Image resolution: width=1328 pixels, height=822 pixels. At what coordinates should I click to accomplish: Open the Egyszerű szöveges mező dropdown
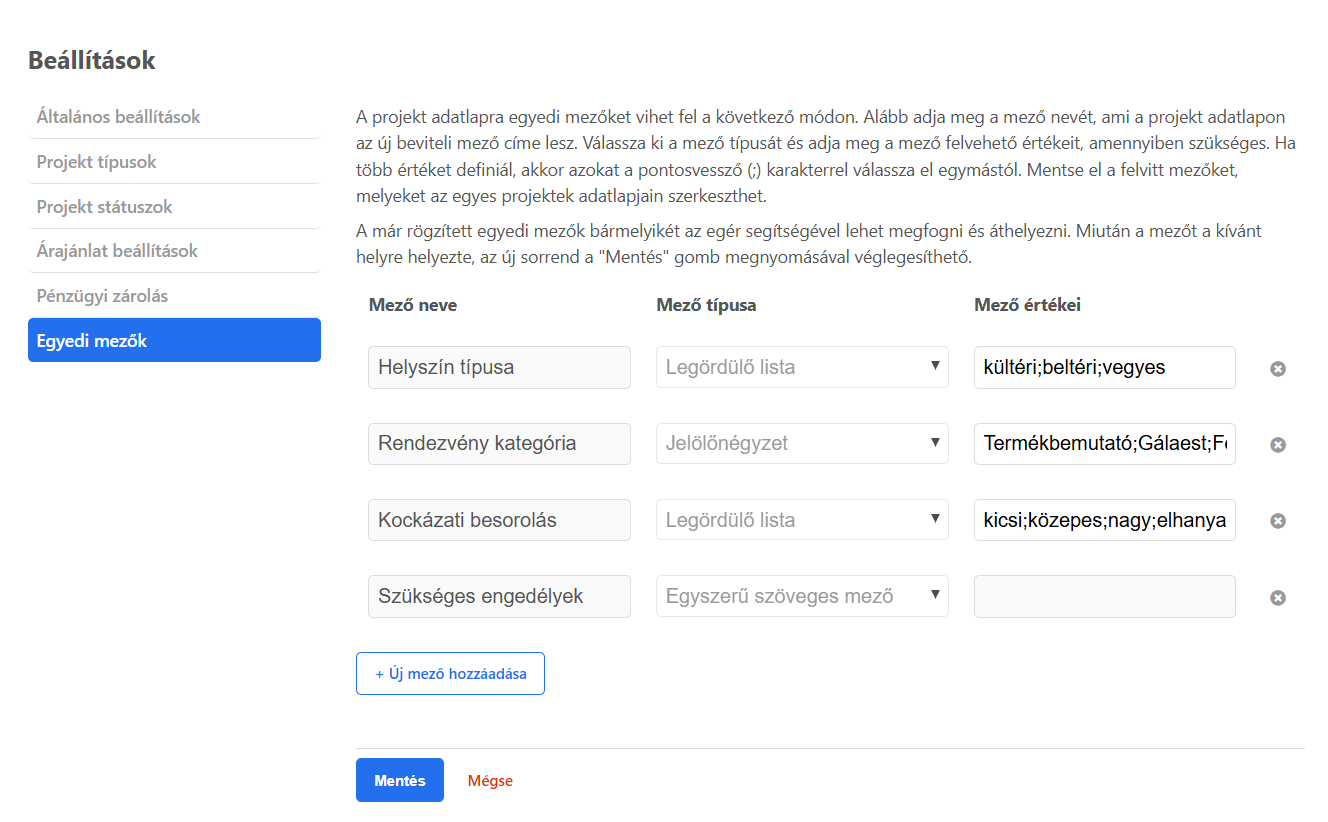click(802, 596)
